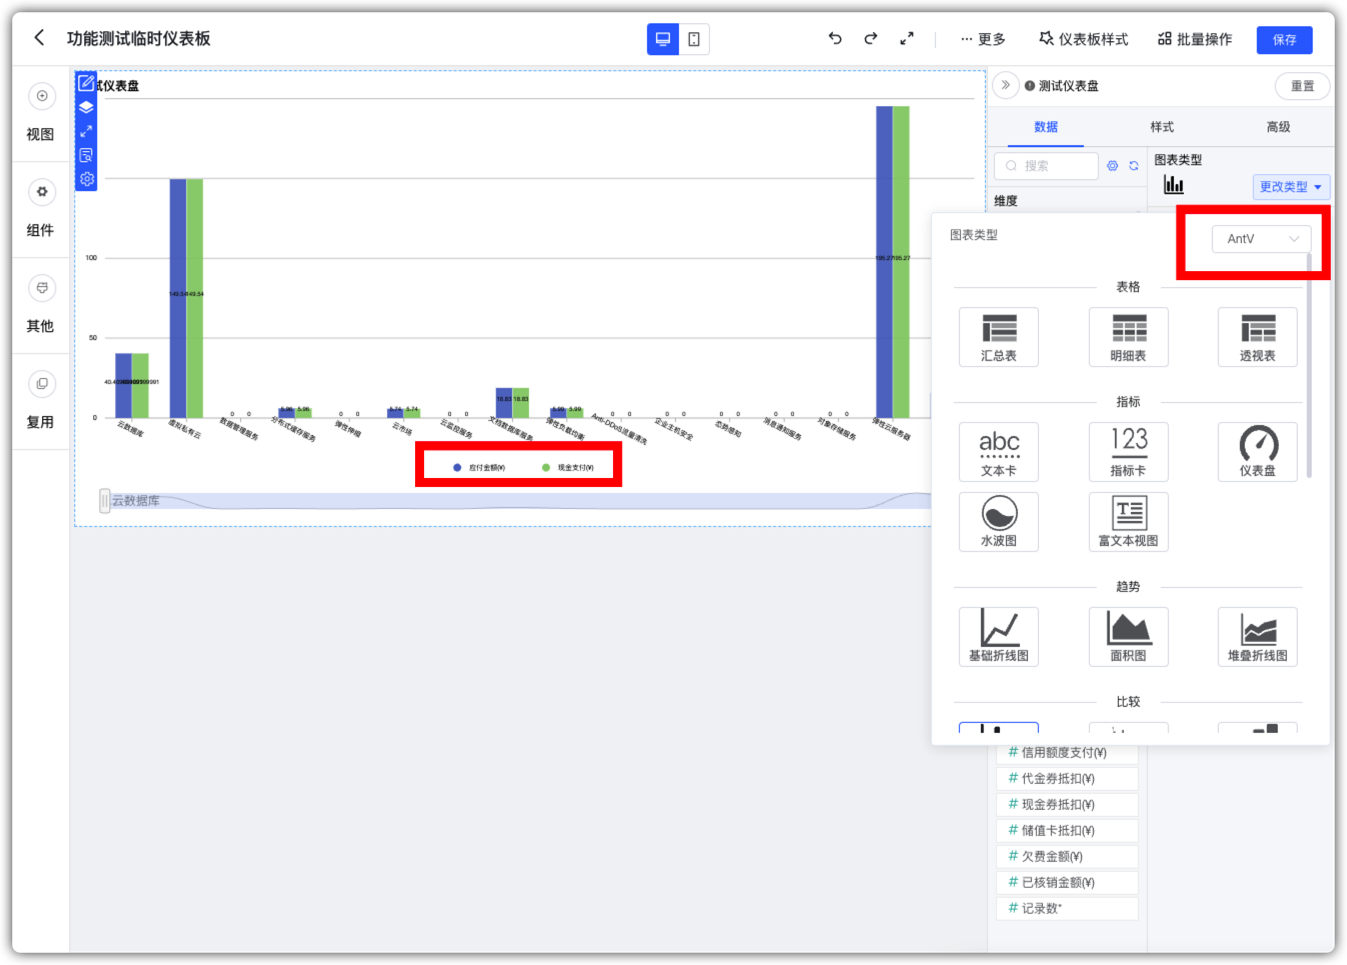Click the 保存 button
The image size is (1347, 965).
[x=1284, y=40]
